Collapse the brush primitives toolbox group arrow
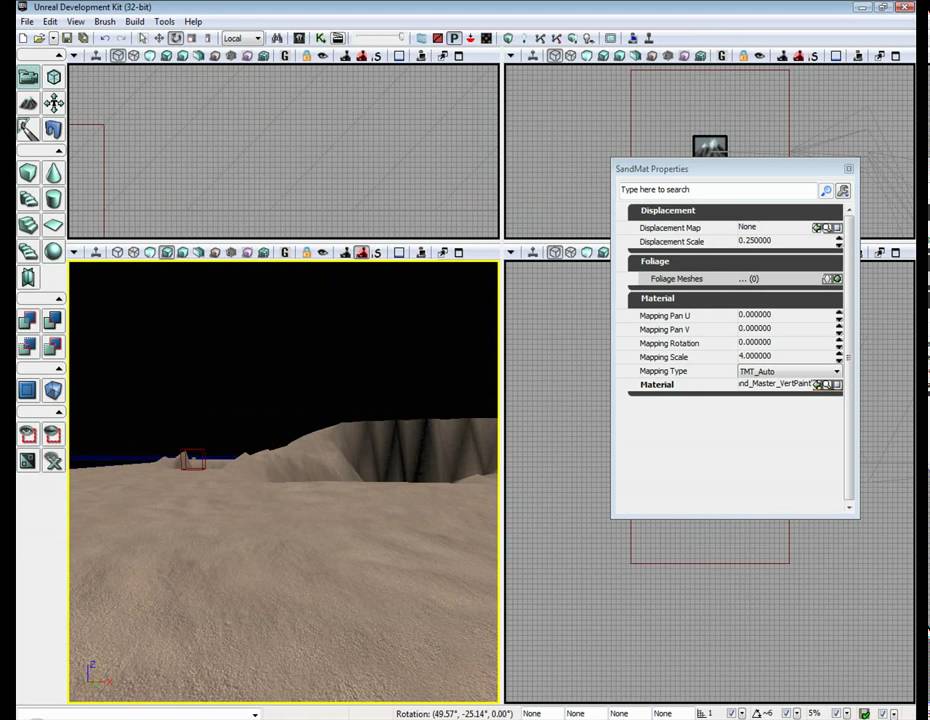 tap(59, 151)
